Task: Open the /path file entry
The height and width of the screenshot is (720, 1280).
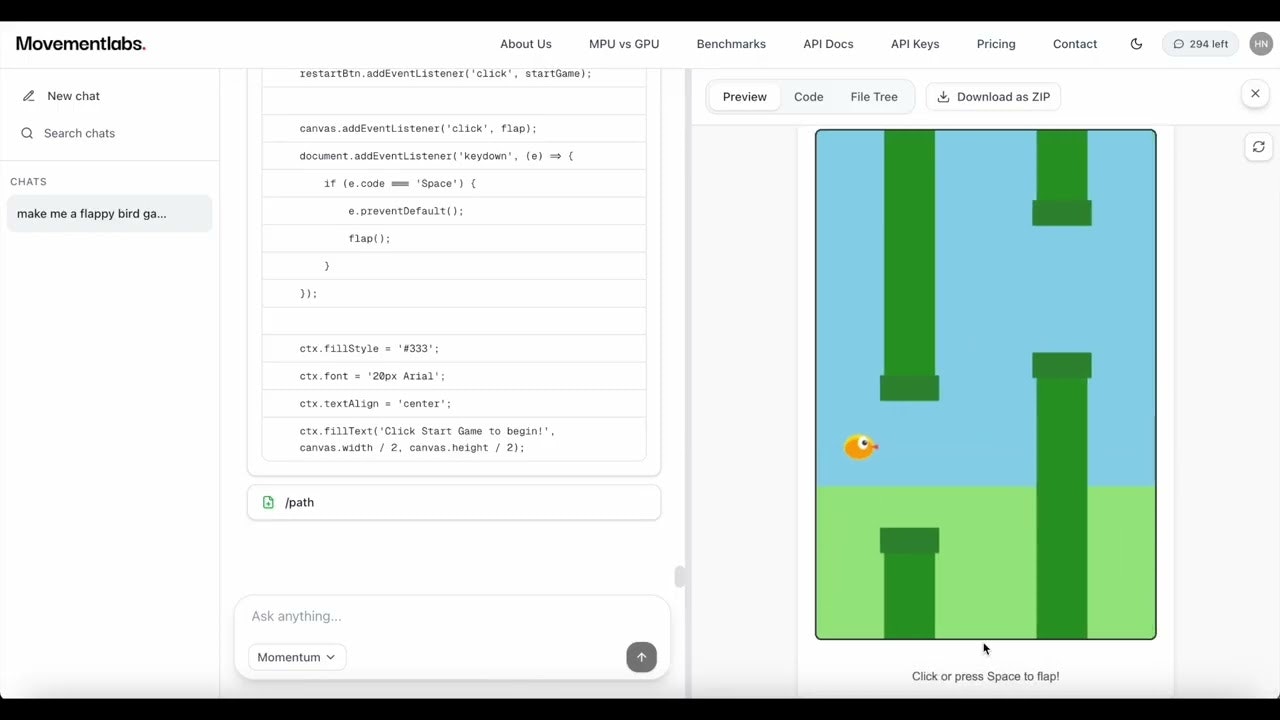Action: point(454,502)
